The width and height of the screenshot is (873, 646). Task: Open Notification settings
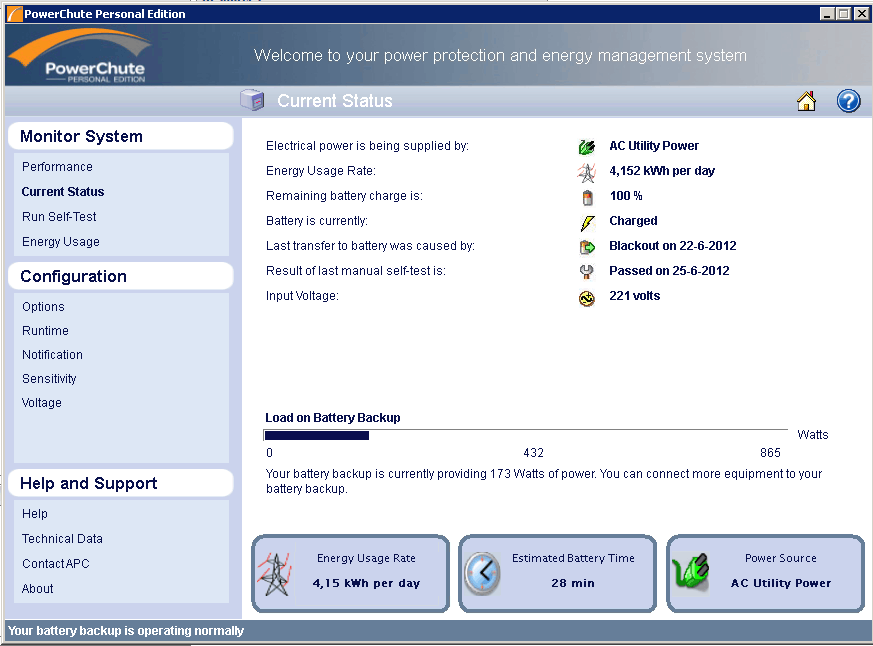point(52,355)
